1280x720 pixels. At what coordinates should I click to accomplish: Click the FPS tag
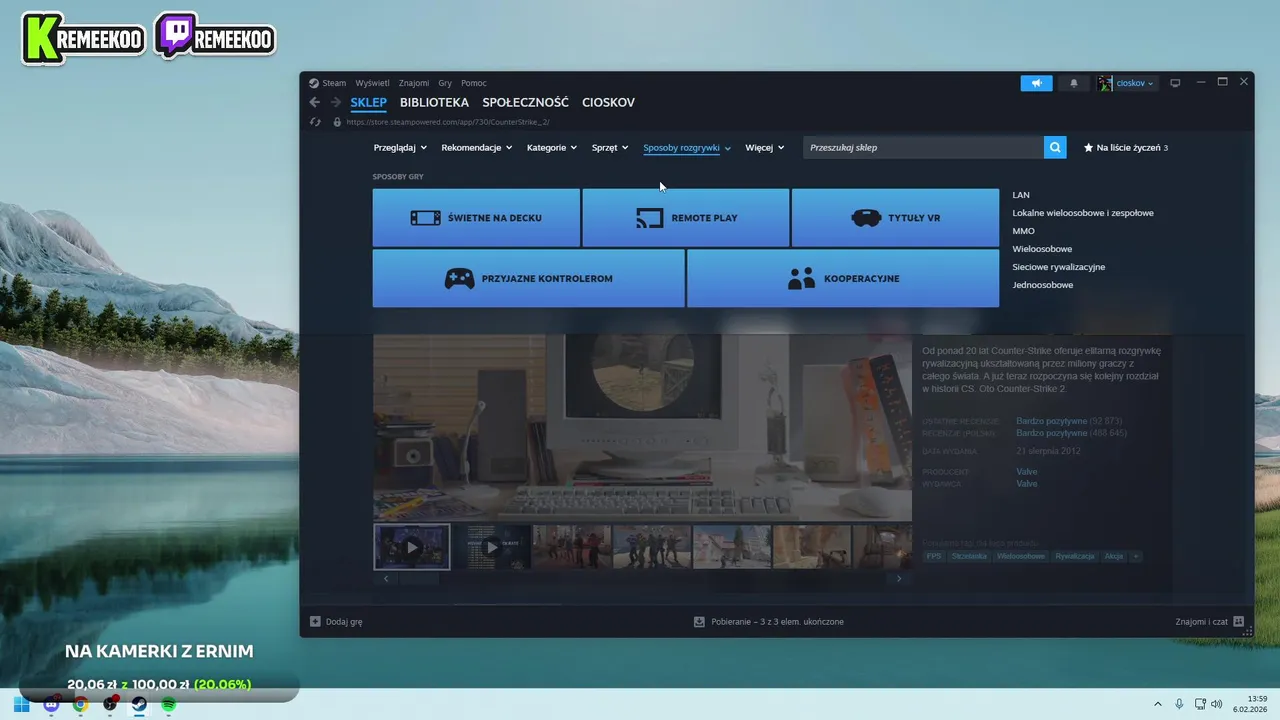click(x=934, y=556)
